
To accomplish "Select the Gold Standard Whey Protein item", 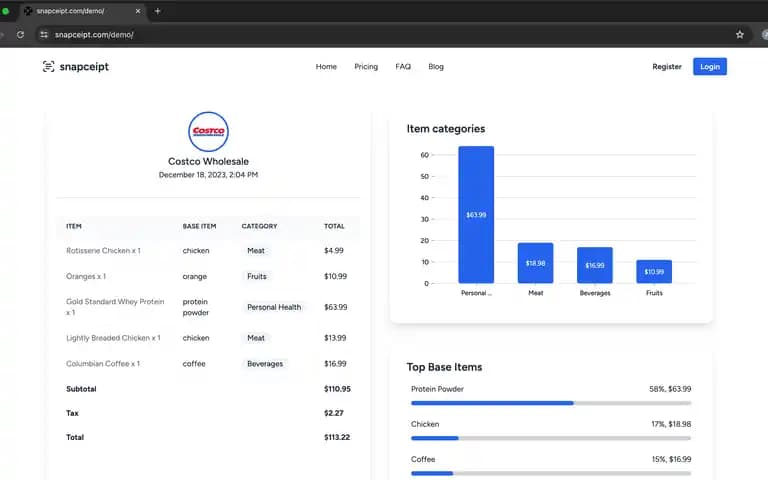I will pos(115,307).
